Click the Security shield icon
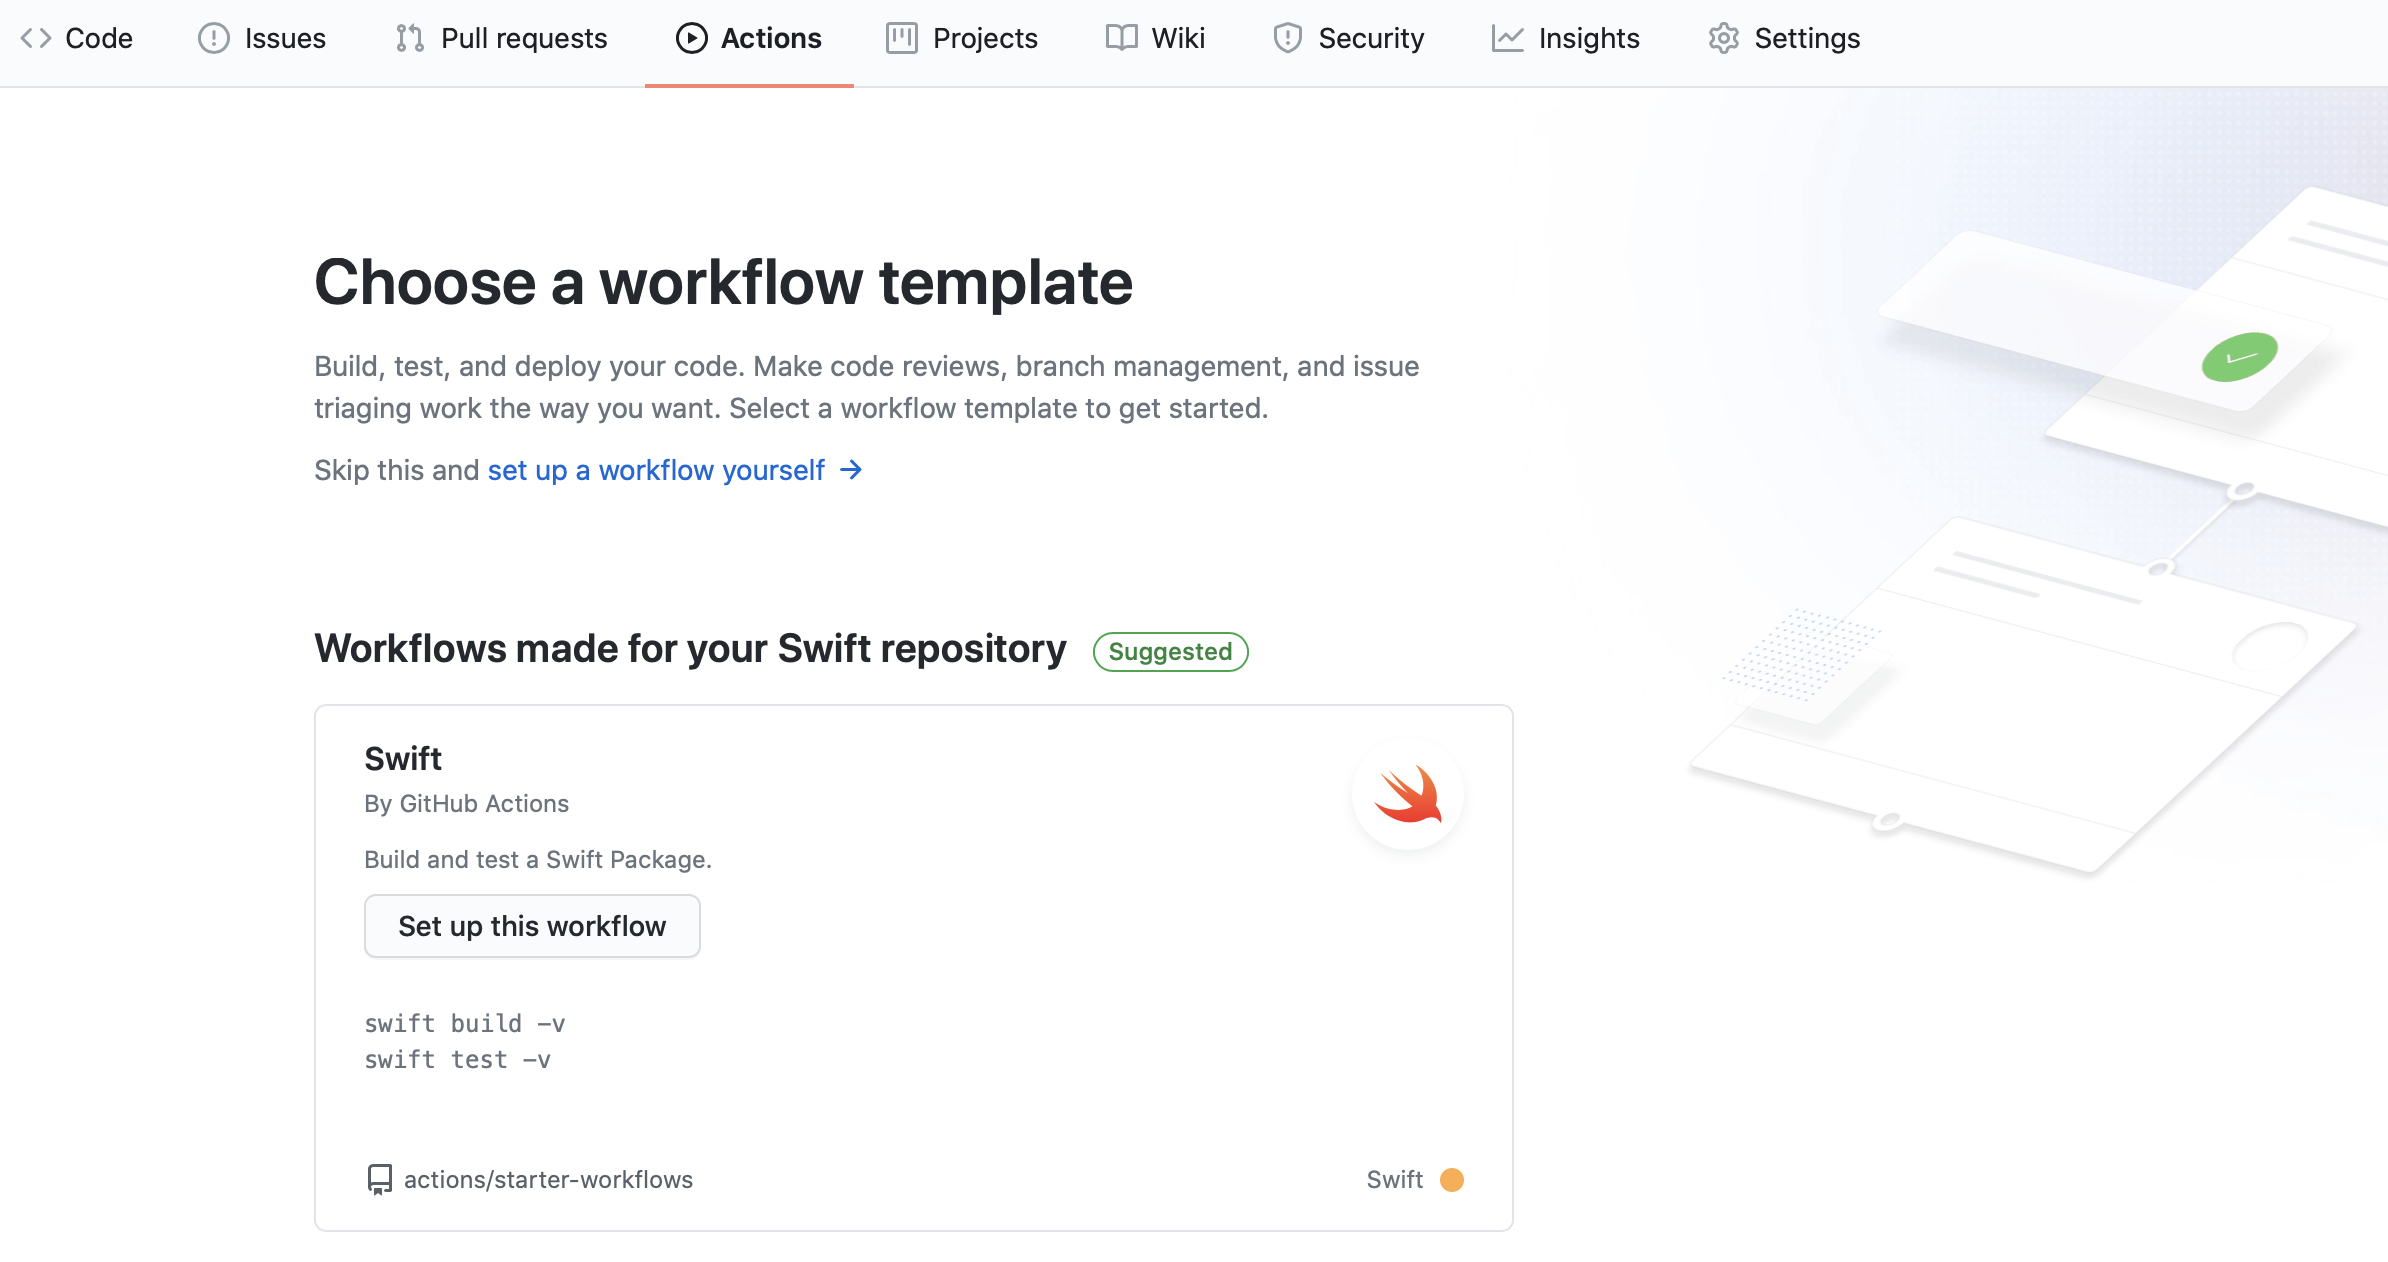Viewport: 2388px width, 1262px height. [x=1287, y=38]
